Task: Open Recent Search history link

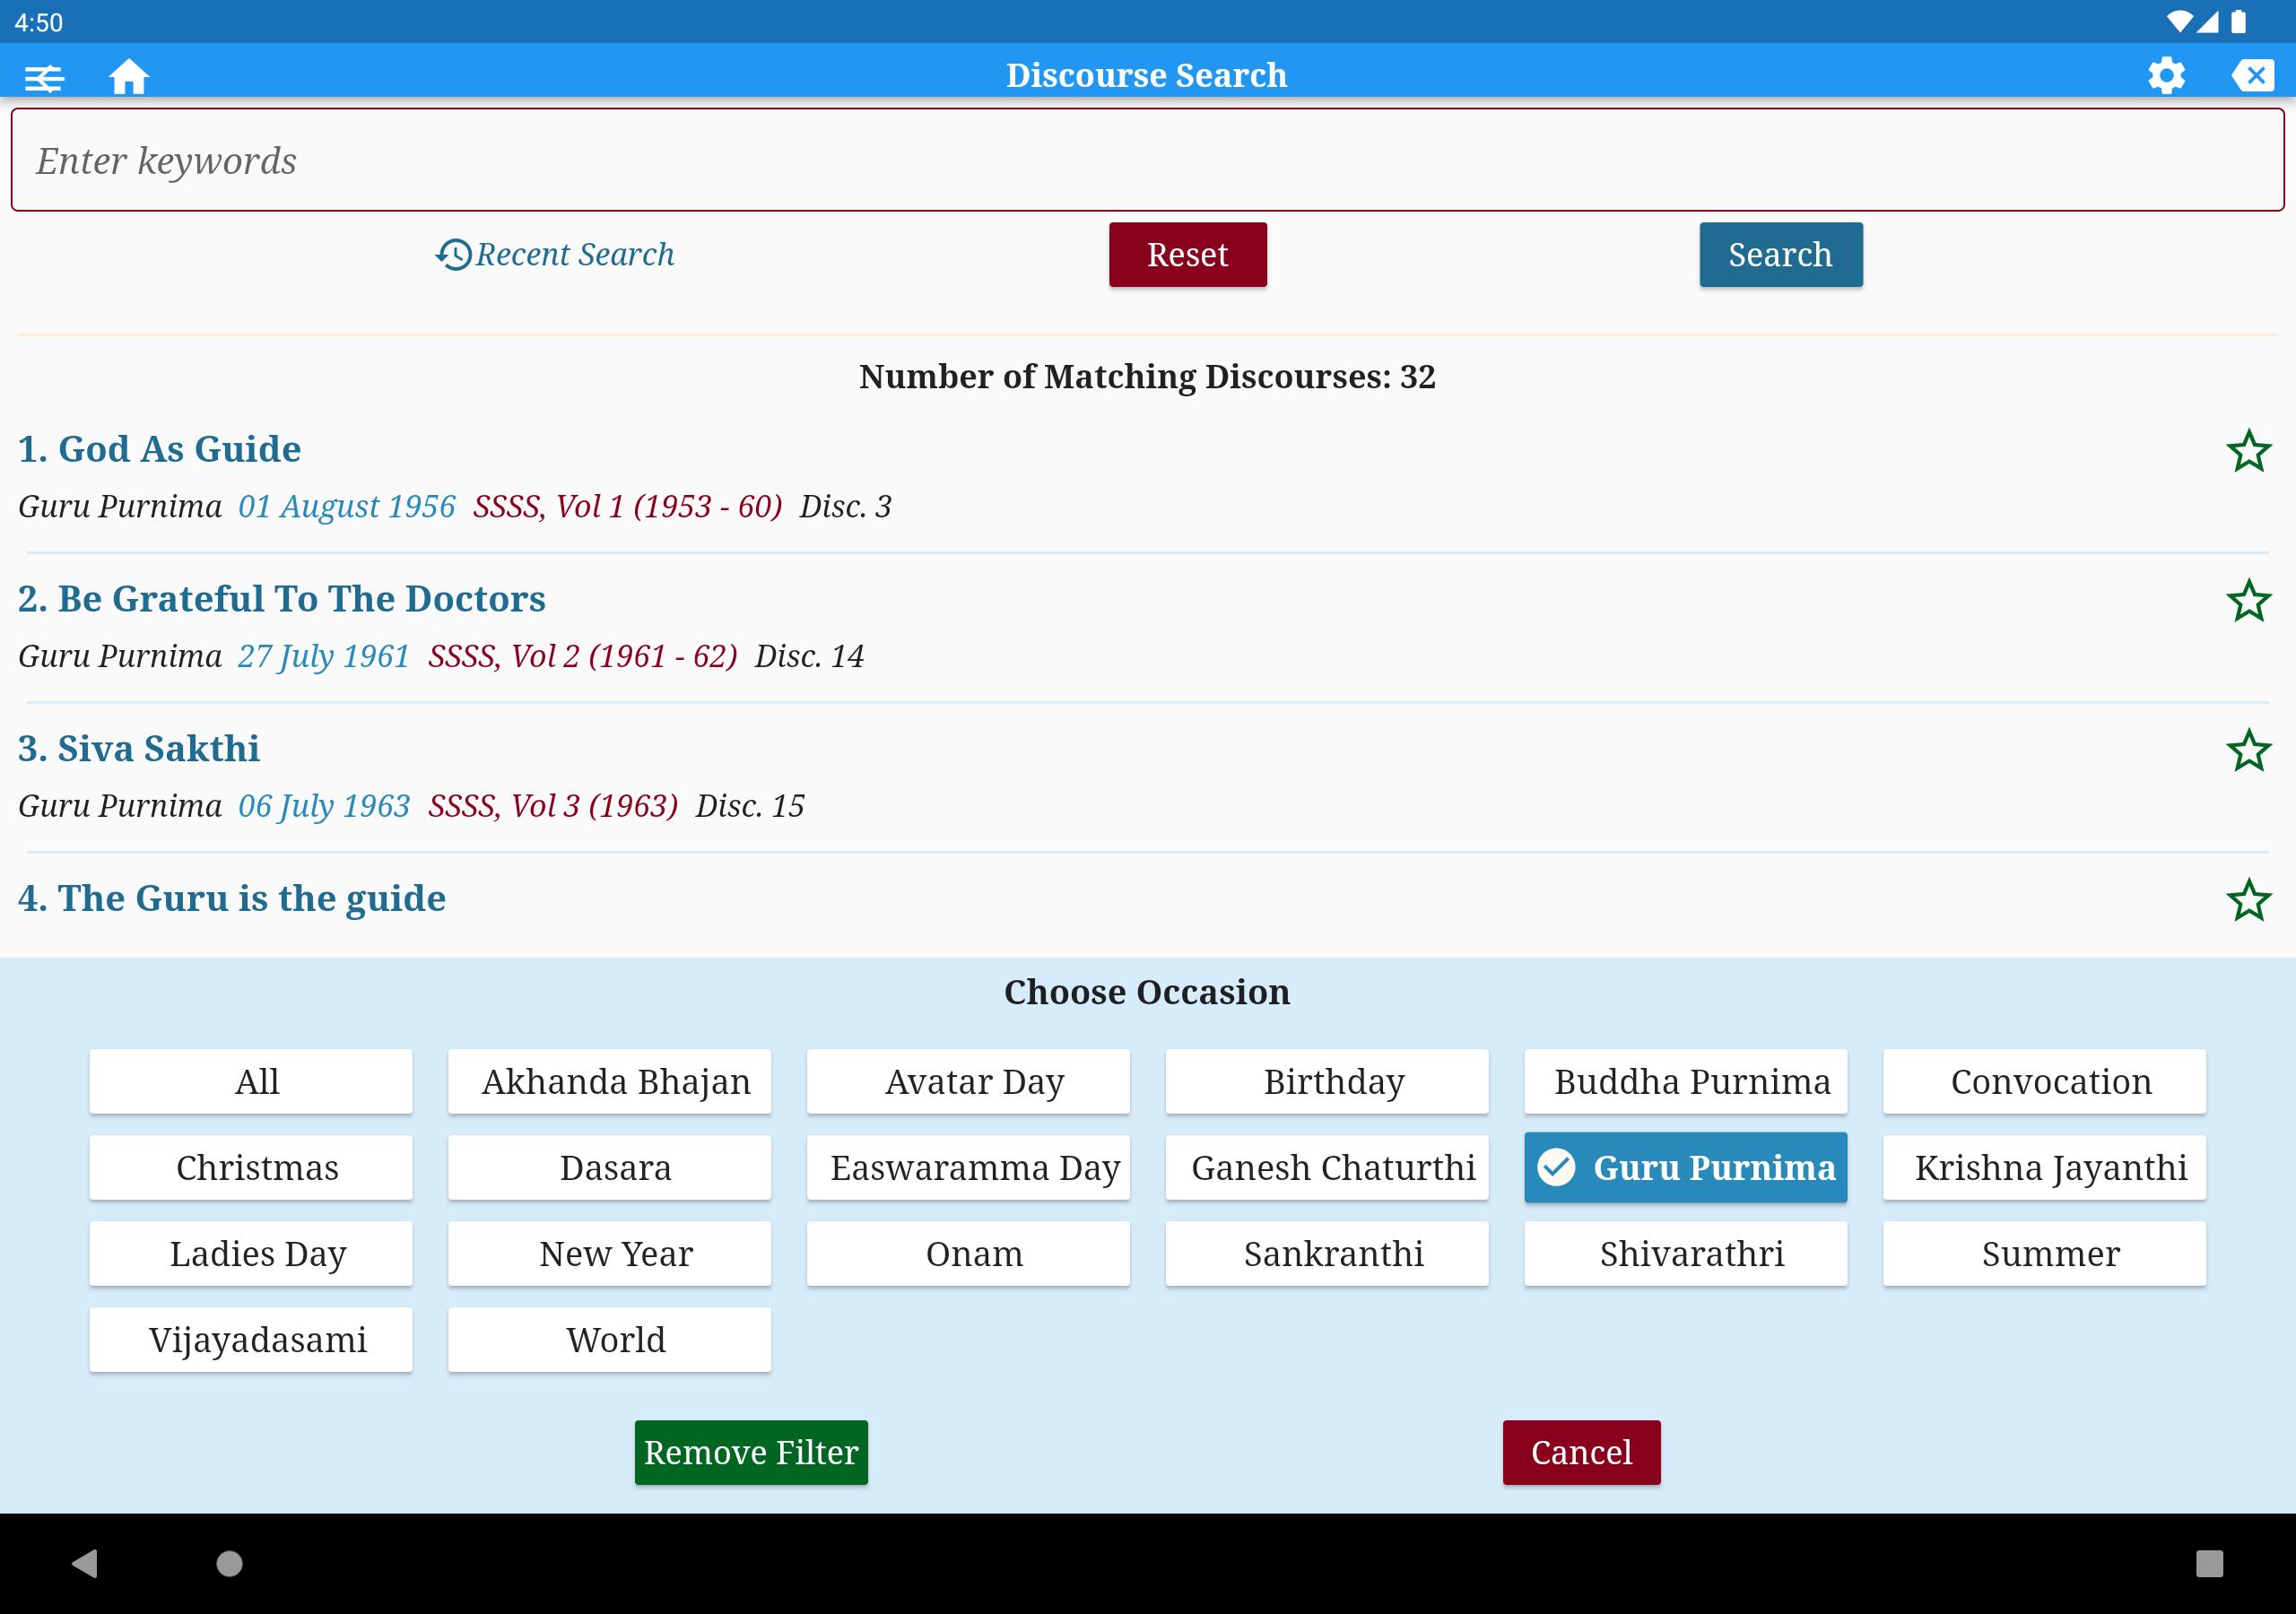Action: 555,255
